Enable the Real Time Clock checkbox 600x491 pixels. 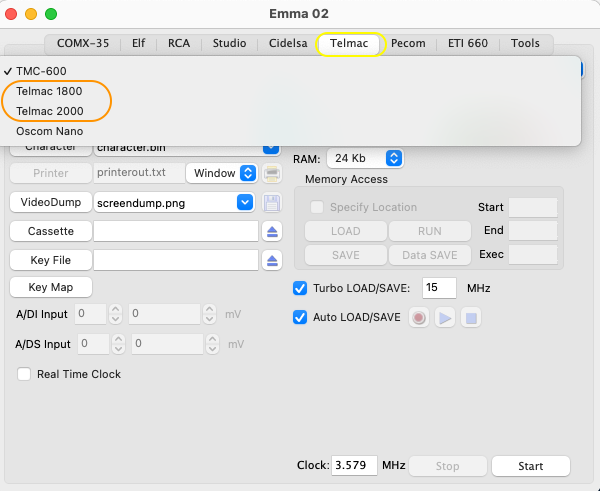[x=24, y=374]
